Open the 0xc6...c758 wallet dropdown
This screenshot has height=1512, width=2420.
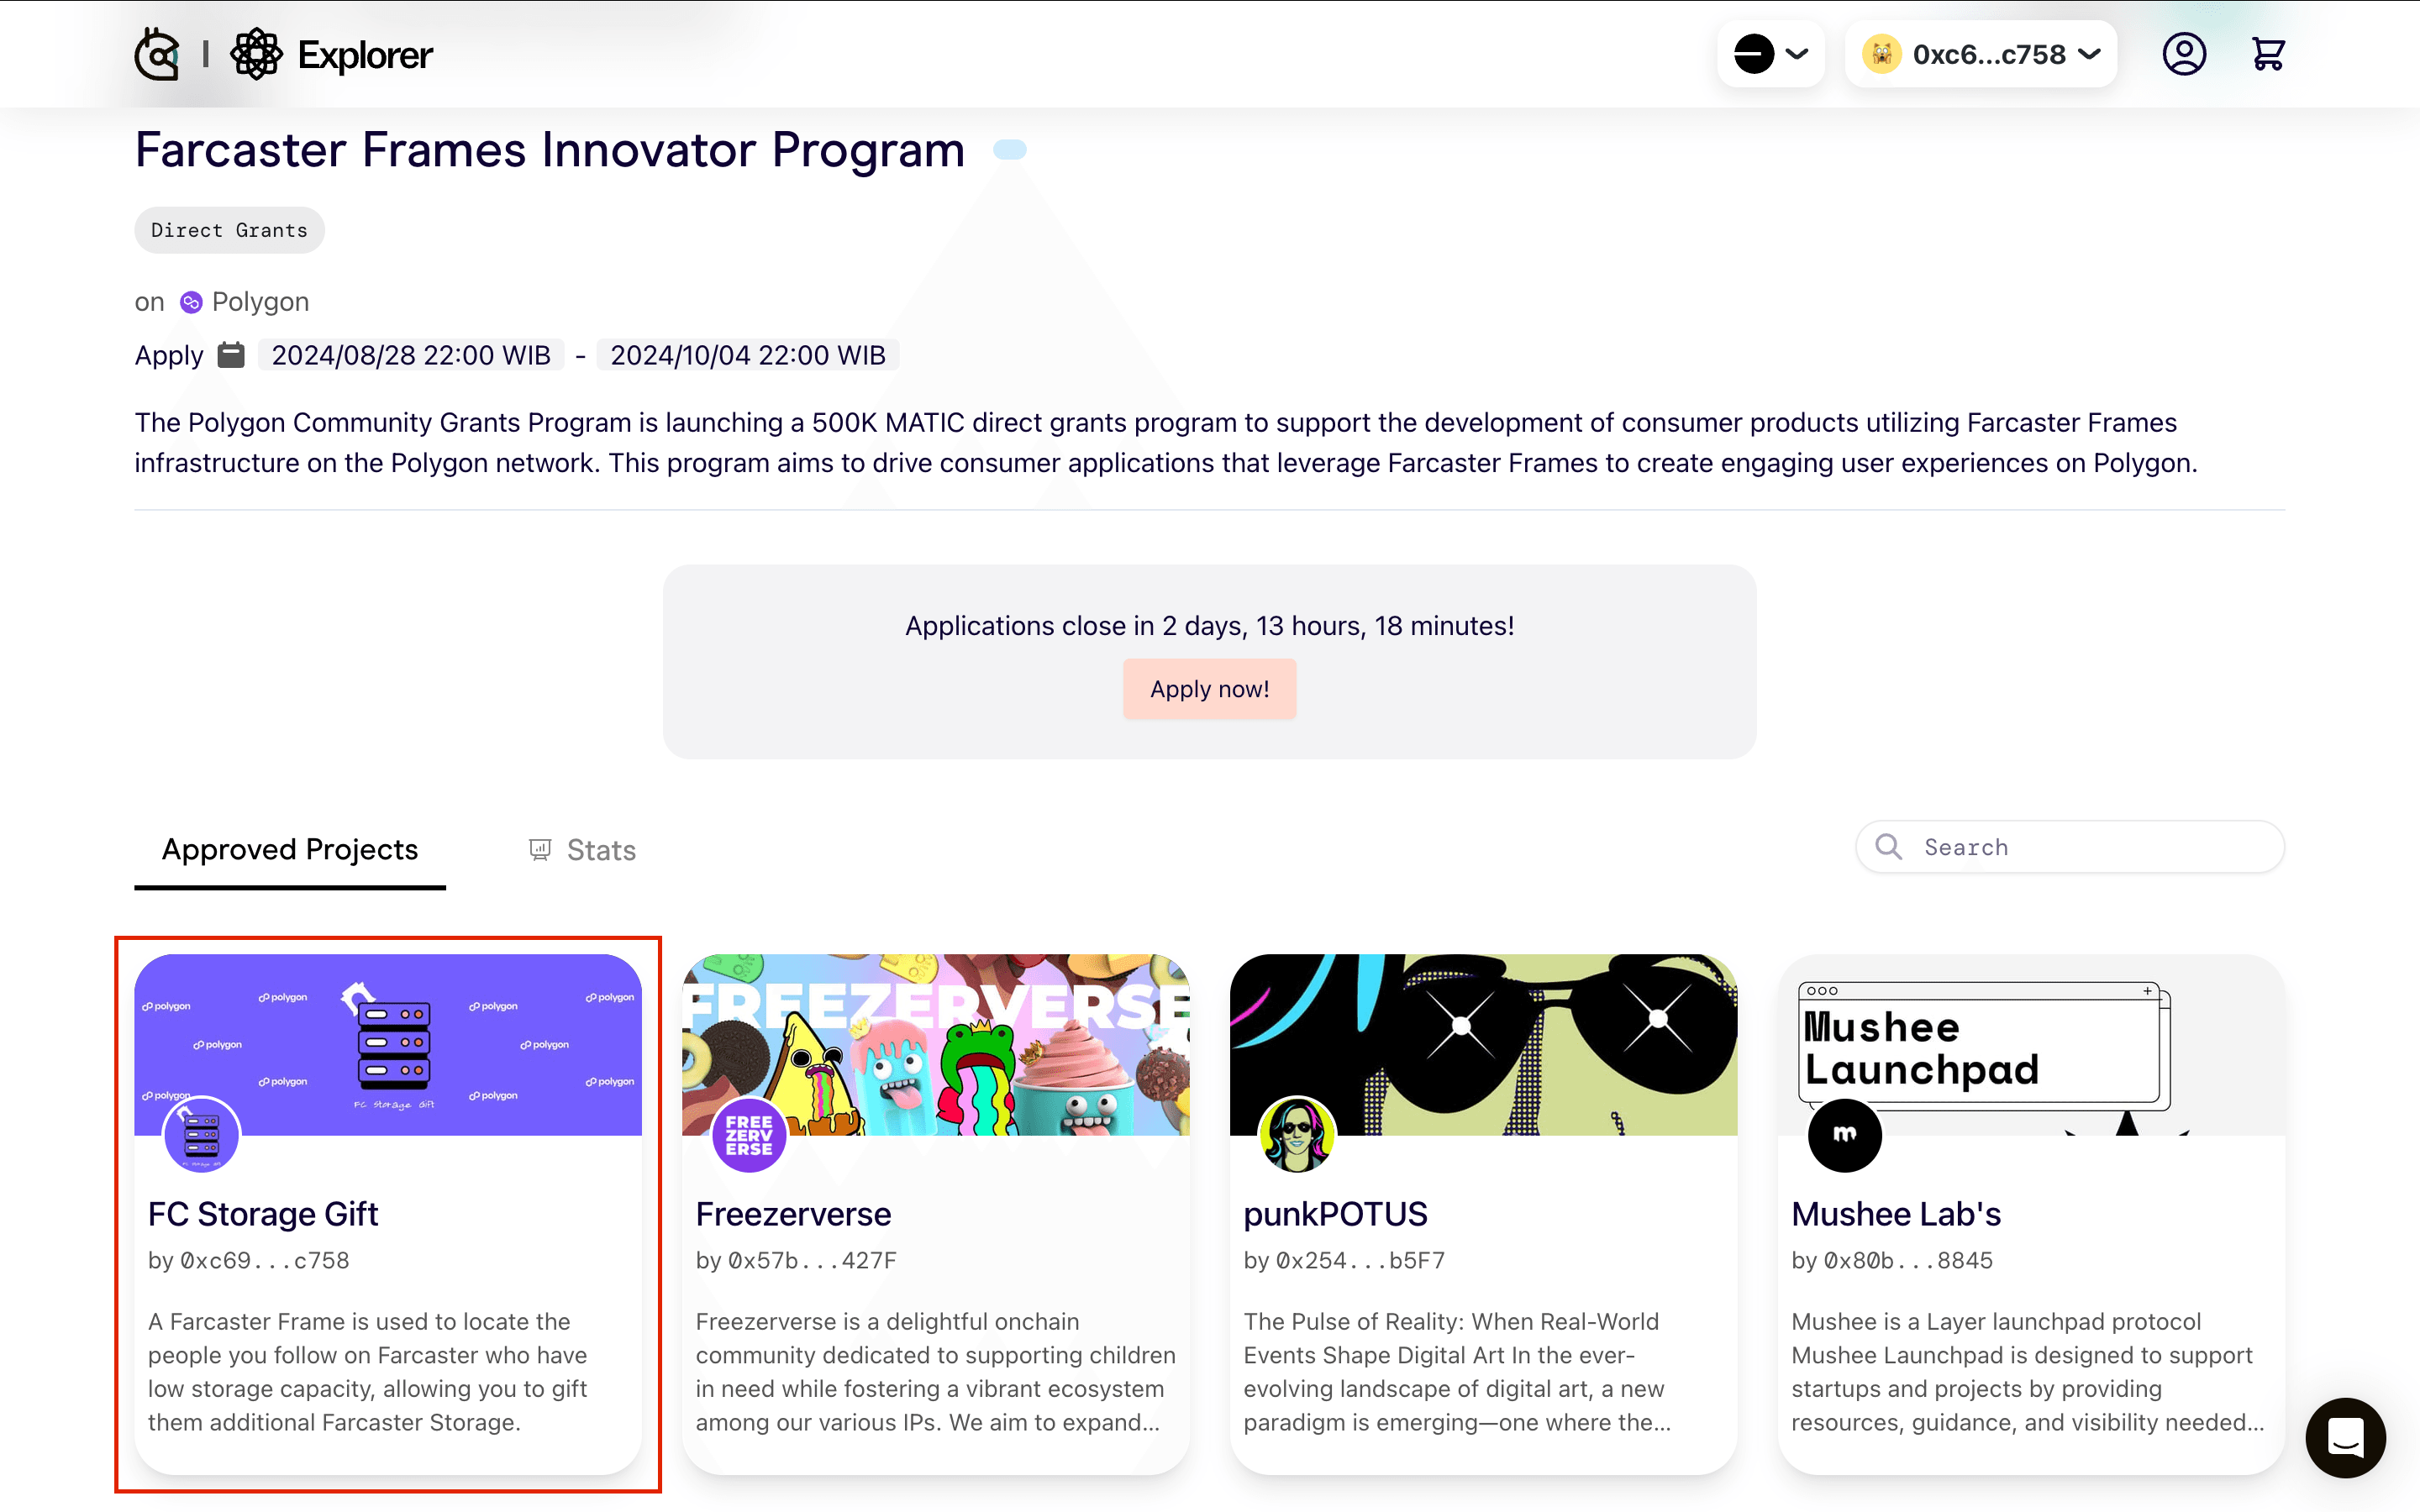coord(1981,54)
